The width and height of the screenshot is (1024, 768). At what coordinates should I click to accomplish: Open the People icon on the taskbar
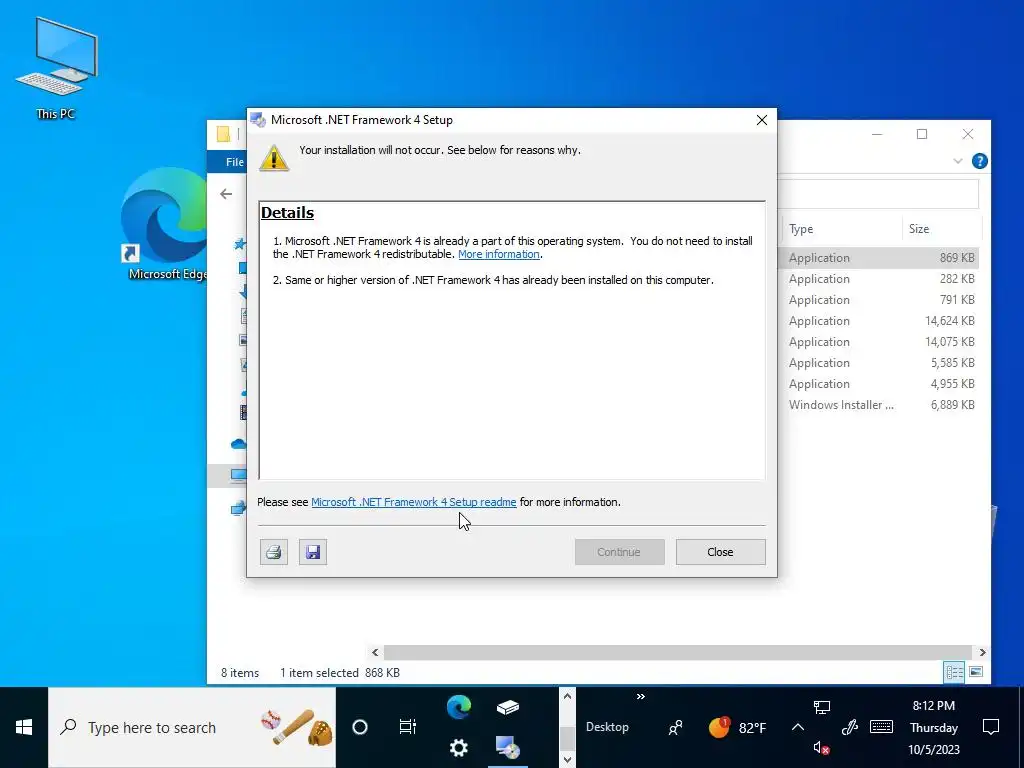675,727
